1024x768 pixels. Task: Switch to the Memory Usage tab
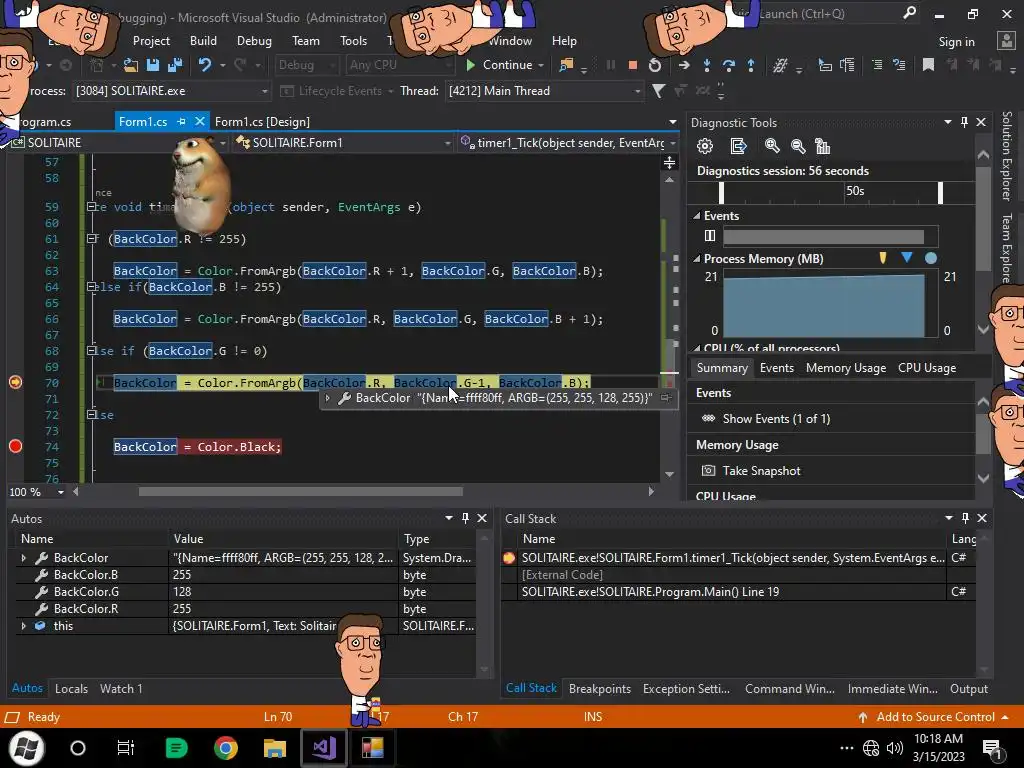846,368
